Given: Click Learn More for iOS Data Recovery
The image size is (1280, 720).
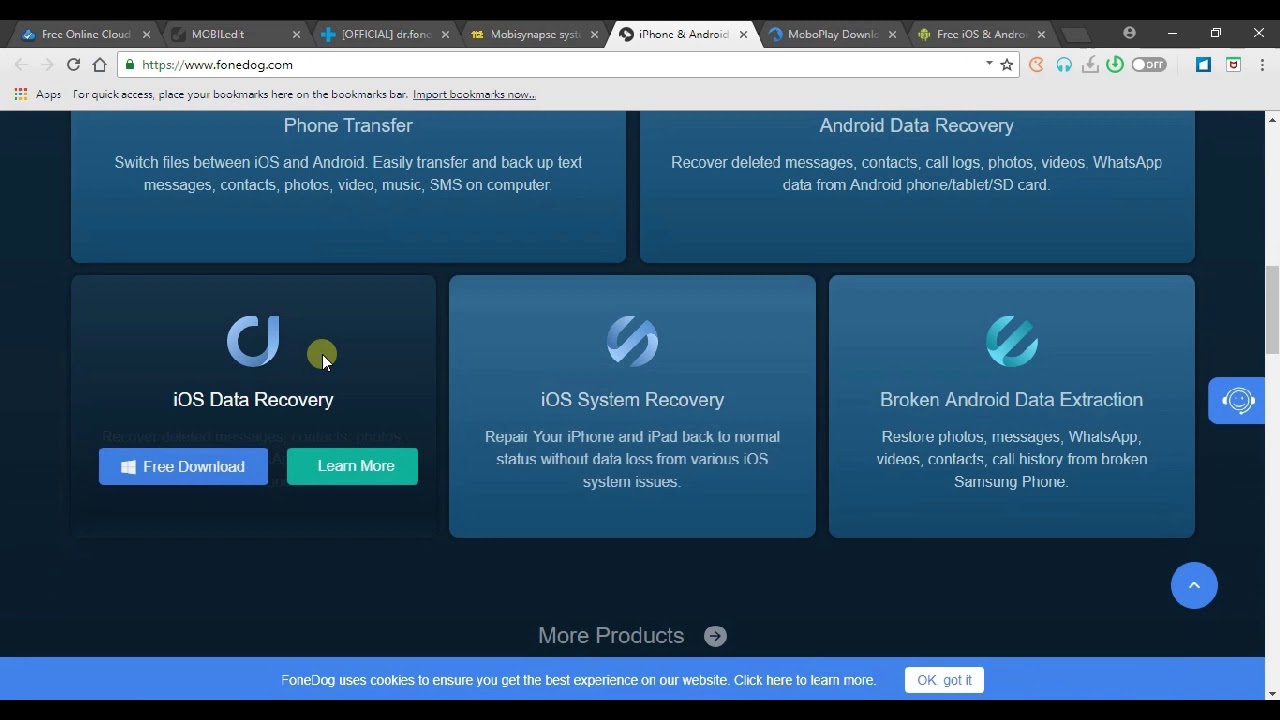Looking at the screenshot, I should coord(352,466).
